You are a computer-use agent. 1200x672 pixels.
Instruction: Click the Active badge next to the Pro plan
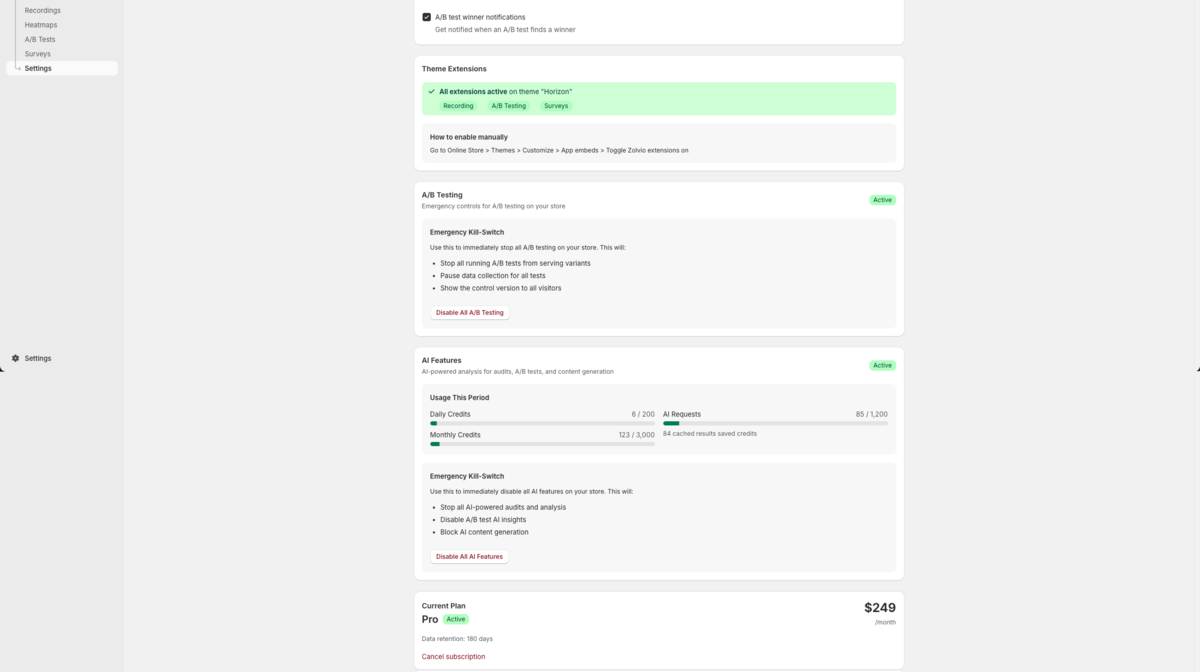455,619
